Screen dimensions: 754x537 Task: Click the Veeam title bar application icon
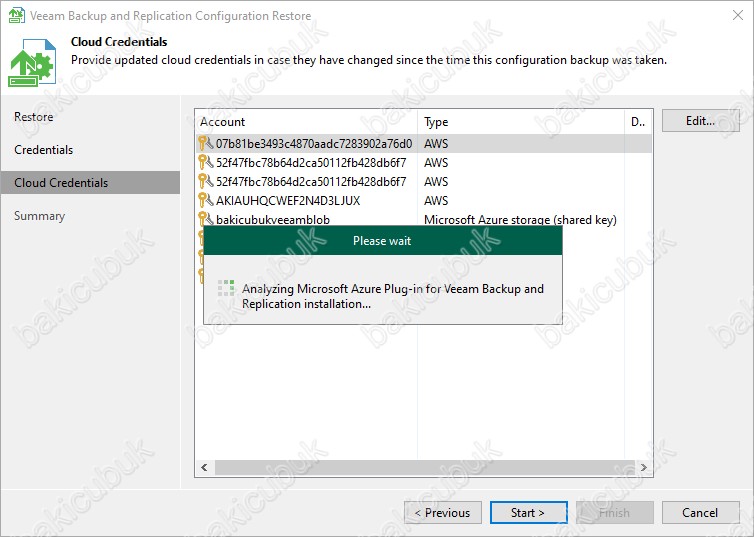[x=17, y=15]
